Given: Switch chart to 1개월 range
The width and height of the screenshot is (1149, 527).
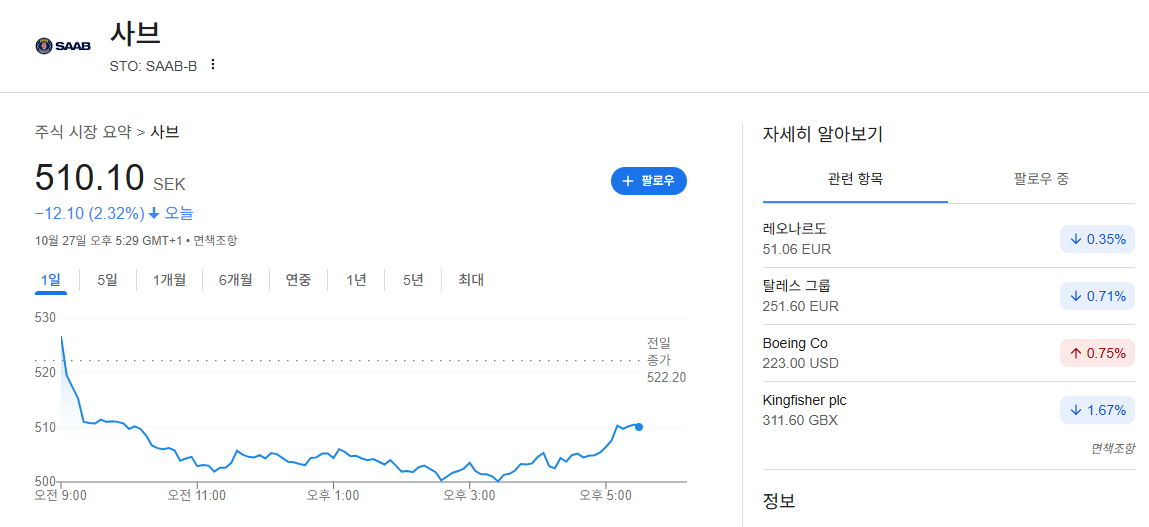Looking at the screenshot, I should tap(169, 280).
